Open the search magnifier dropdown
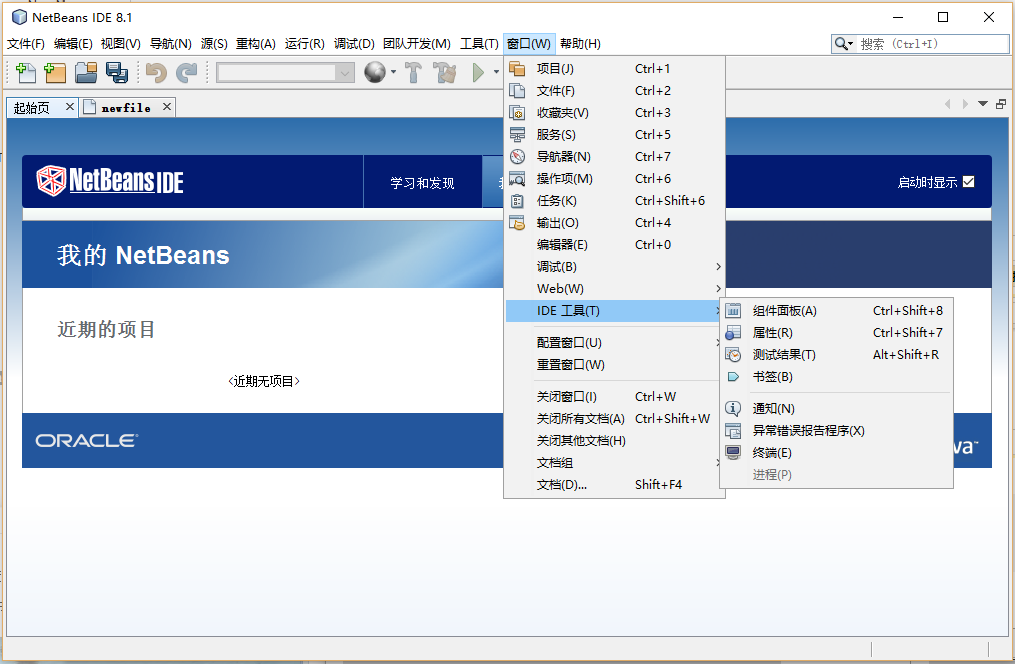Viewport: 1015px width, 664px height. [843, 43]
